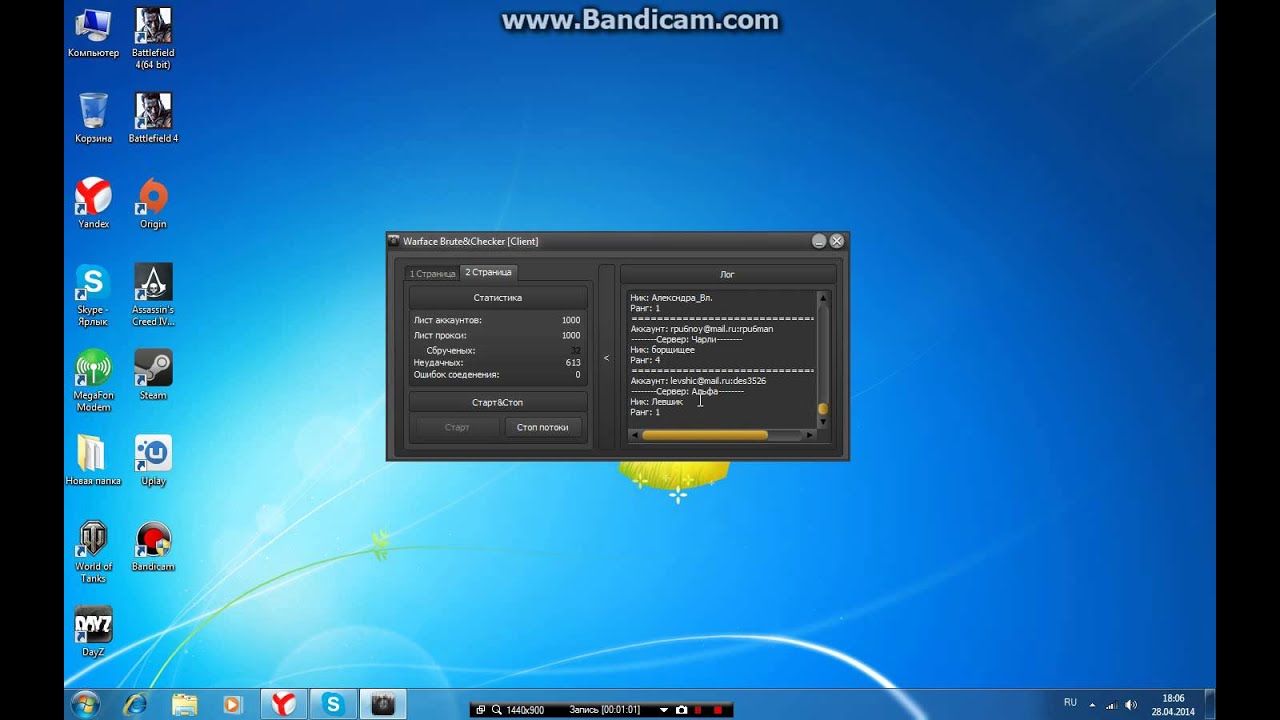Viewport: 1280px width, 720px height.
Task: Select the 2 Страница tab
Action: tap(489, 272)
